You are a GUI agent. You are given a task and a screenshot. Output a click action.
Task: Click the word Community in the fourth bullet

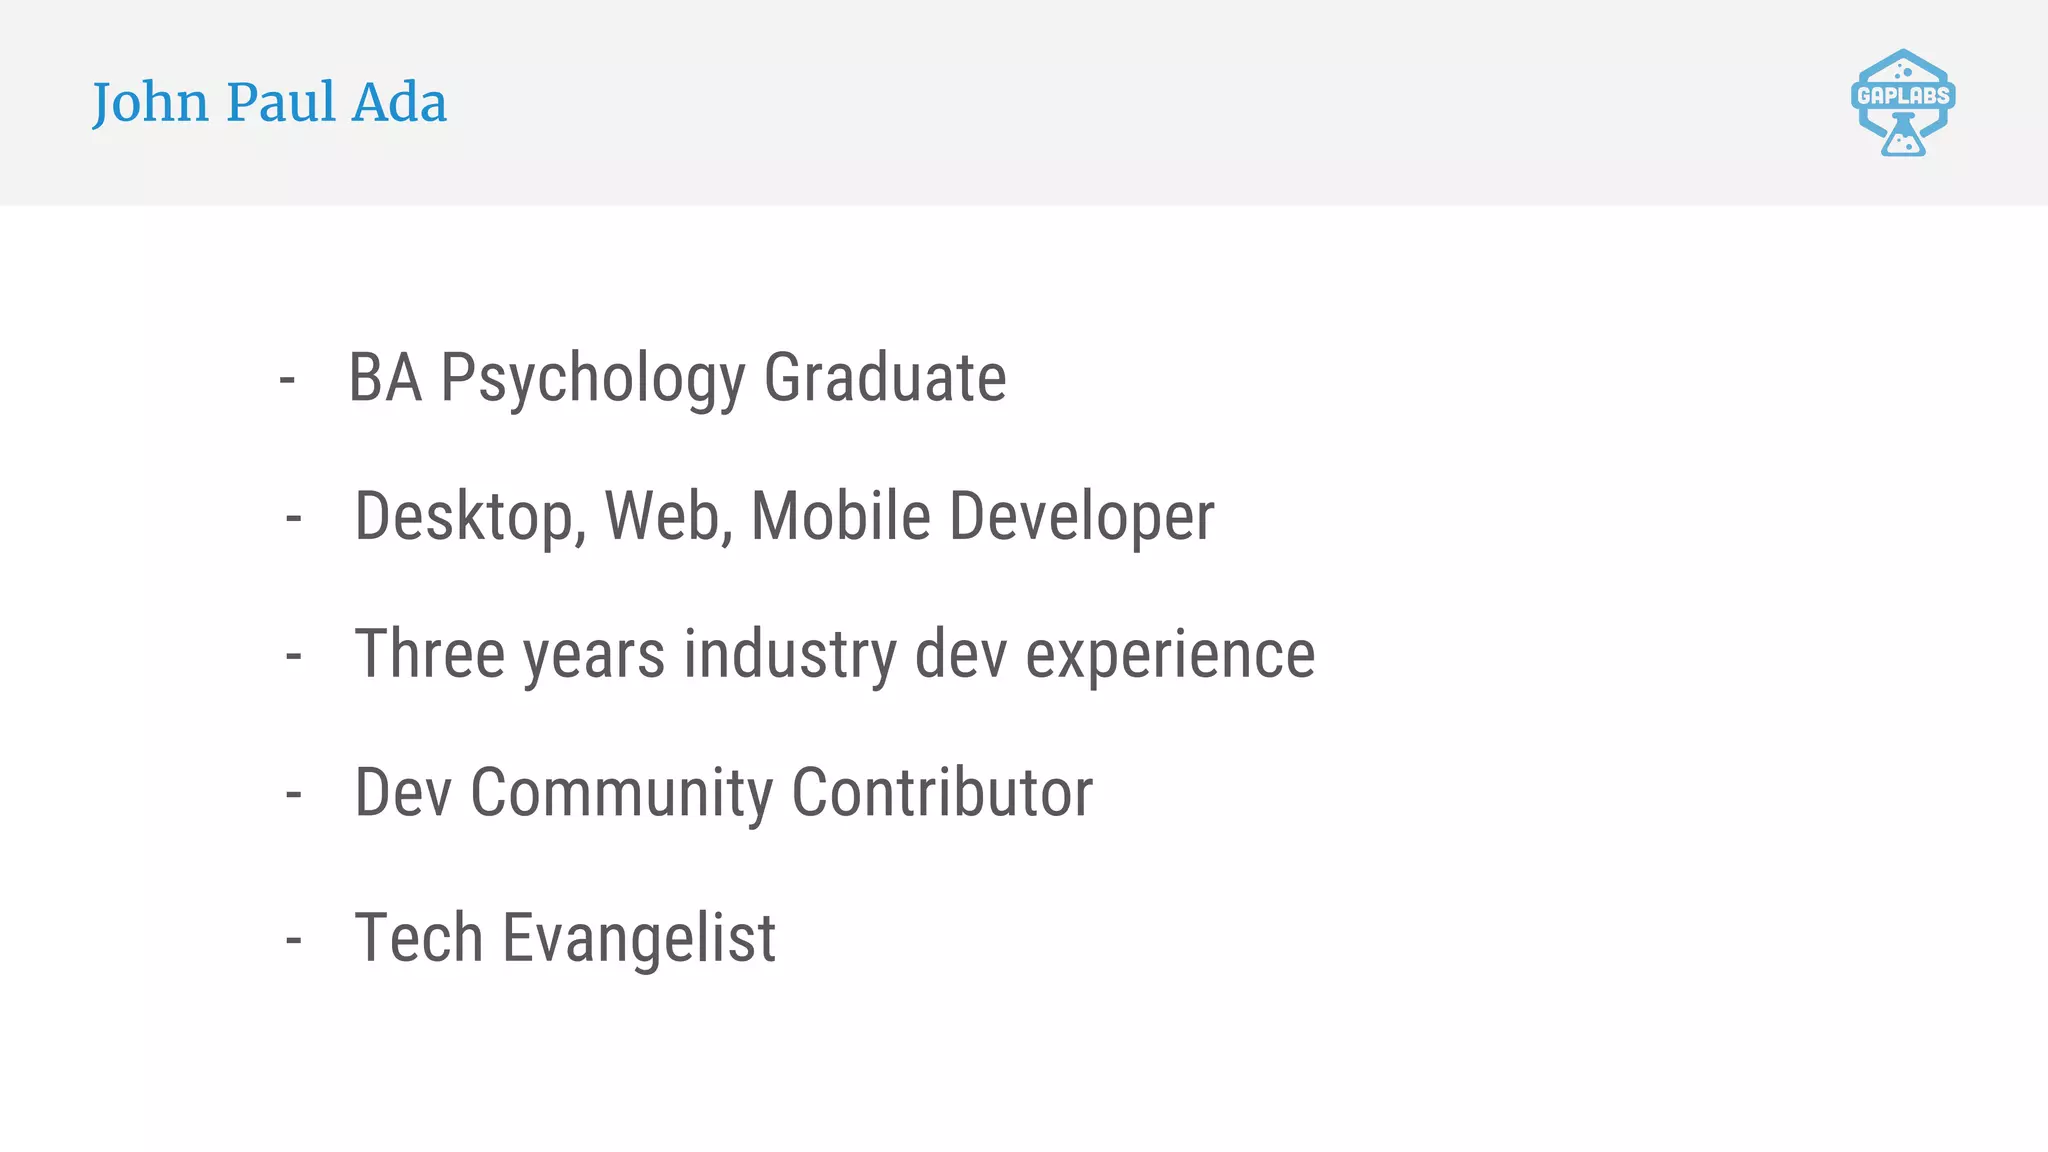[621, 793]
